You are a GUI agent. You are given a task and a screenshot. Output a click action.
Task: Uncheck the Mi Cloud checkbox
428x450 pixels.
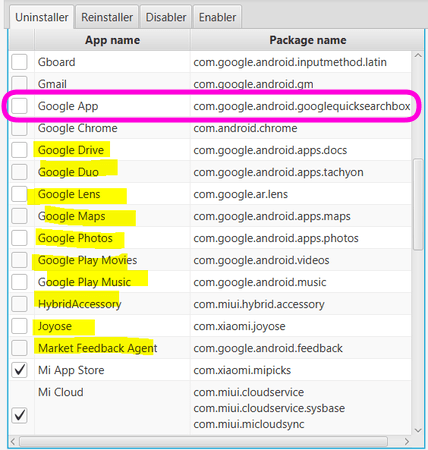point(19,416)
